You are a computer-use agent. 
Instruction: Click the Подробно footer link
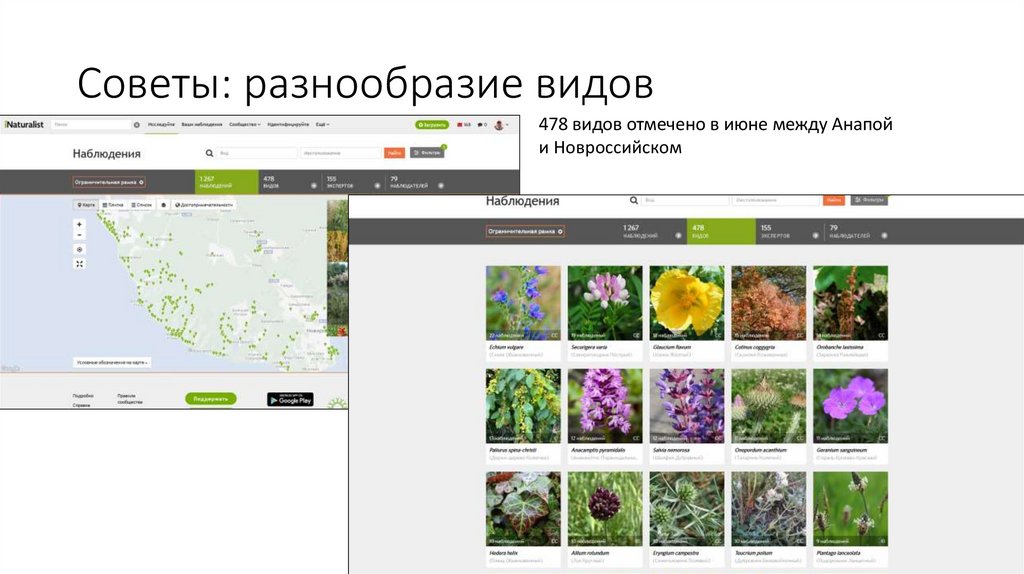(83, 396)
